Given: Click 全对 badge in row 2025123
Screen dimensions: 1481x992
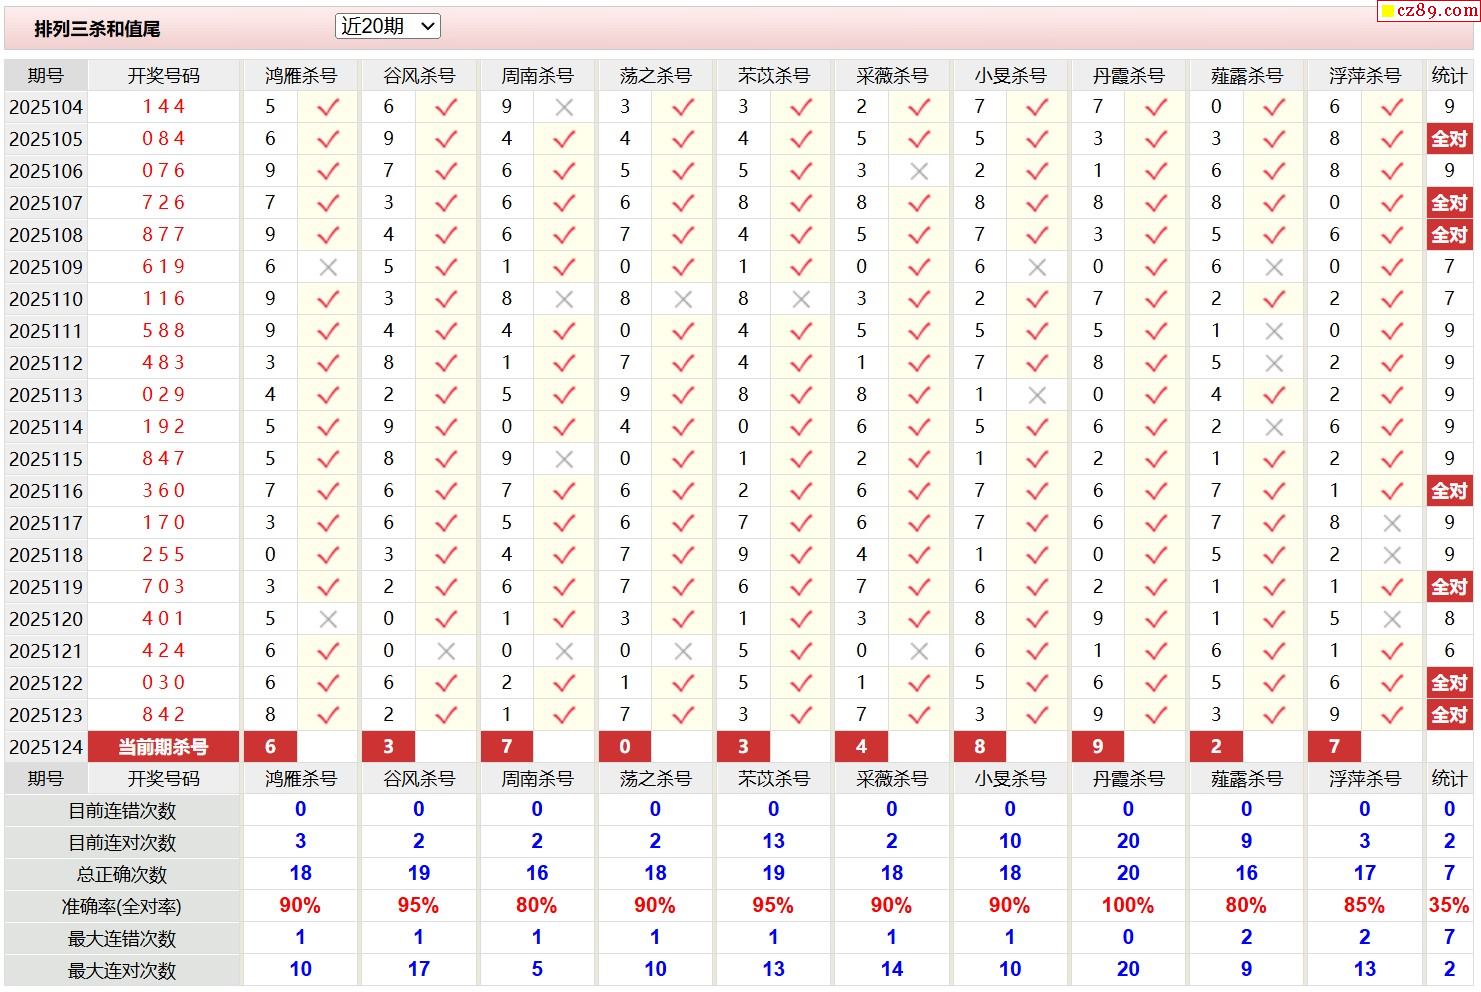Looking at the screenshot, I should [x=1449, y=715].
